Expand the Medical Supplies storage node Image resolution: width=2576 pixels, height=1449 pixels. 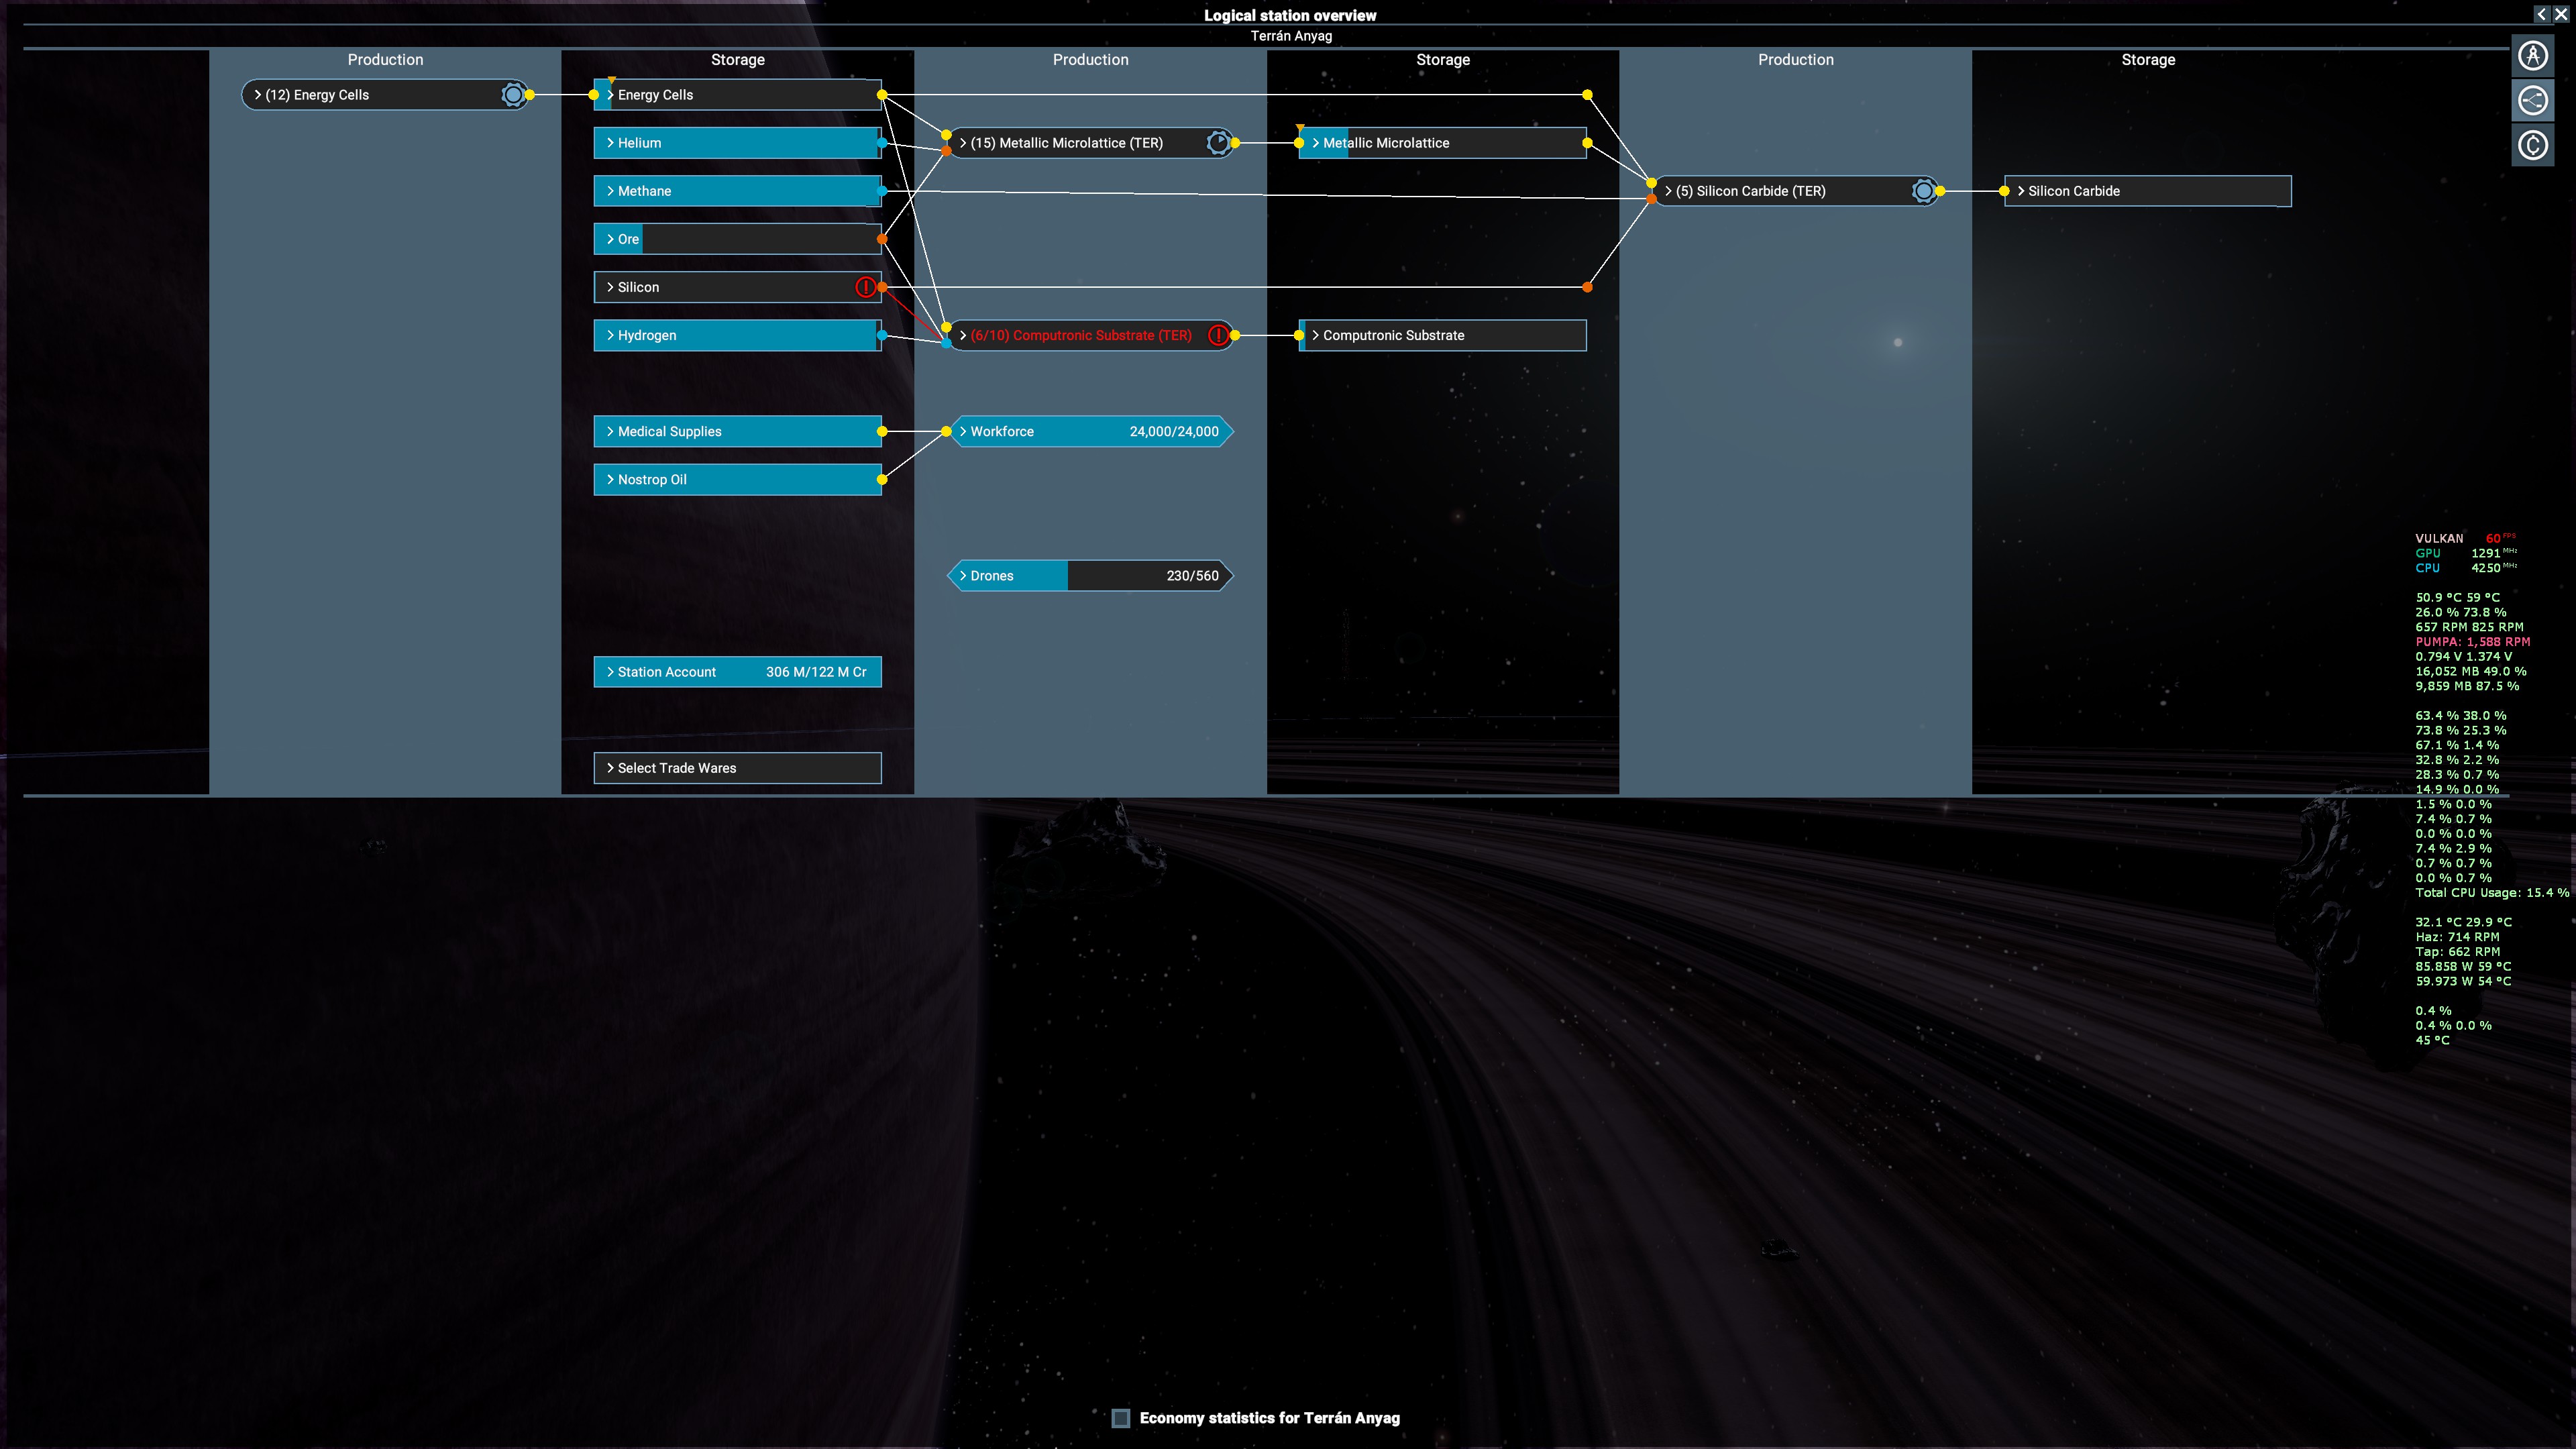coord(737,431)
